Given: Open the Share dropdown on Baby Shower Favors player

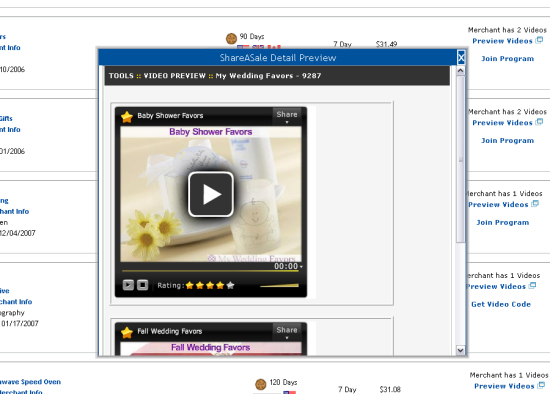Looking at the screenshot, I should tap(287, 116).
